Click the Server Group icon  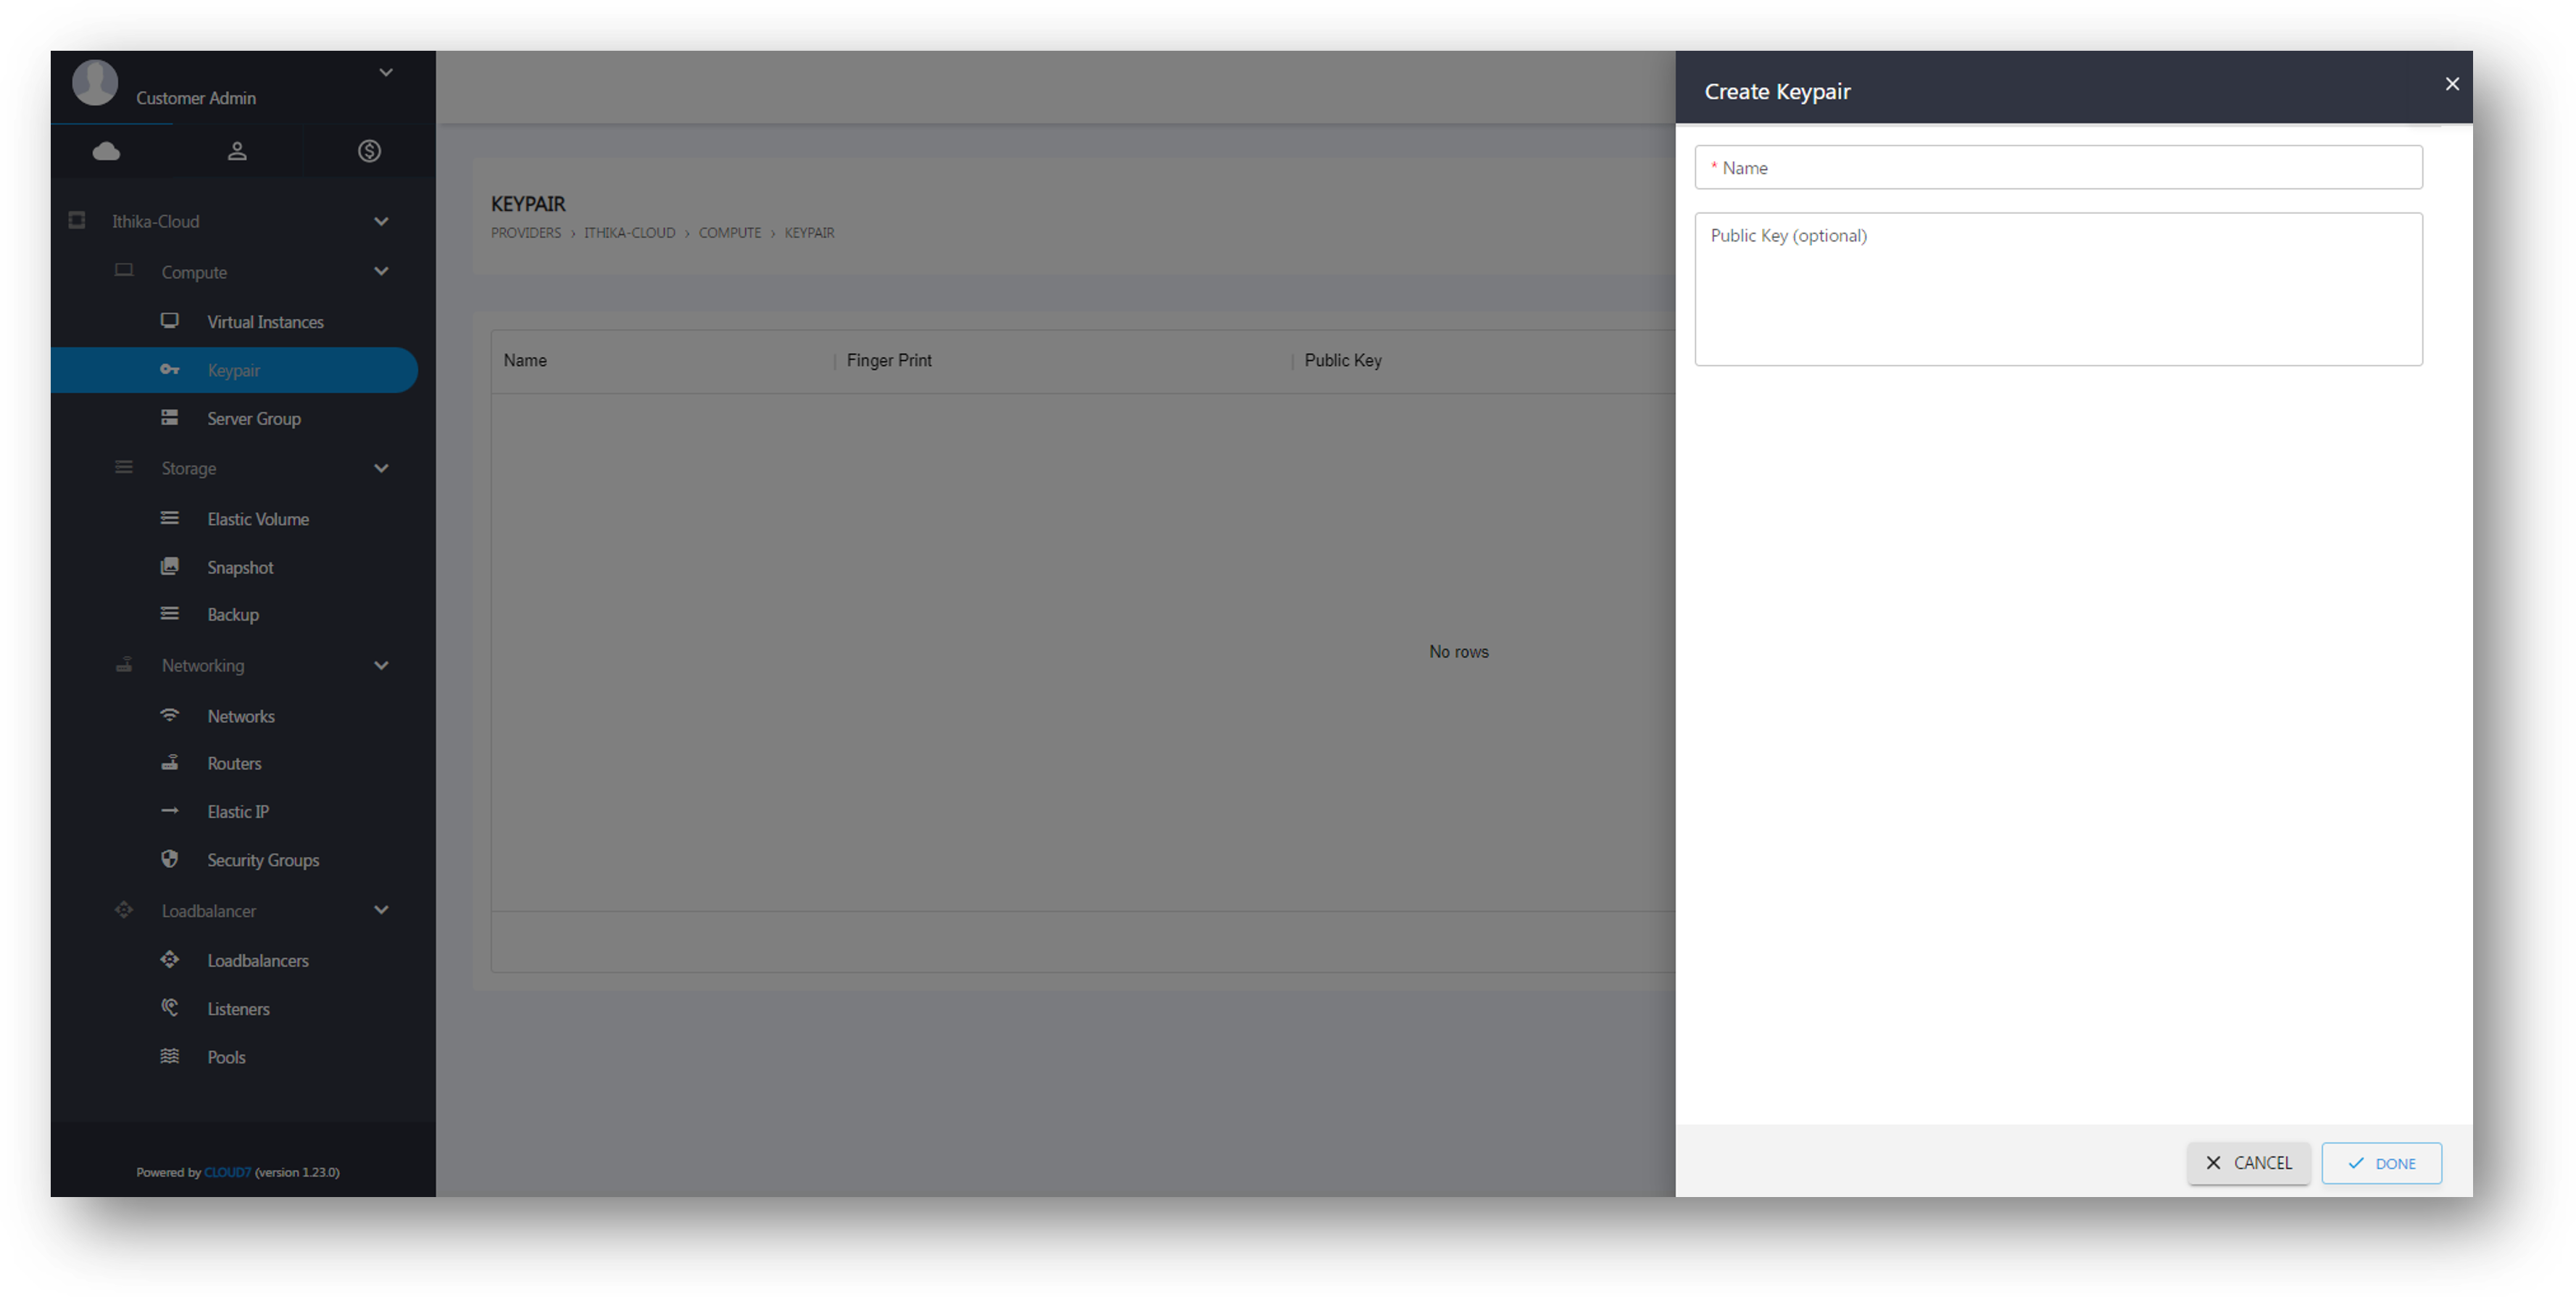coord(170,418)
